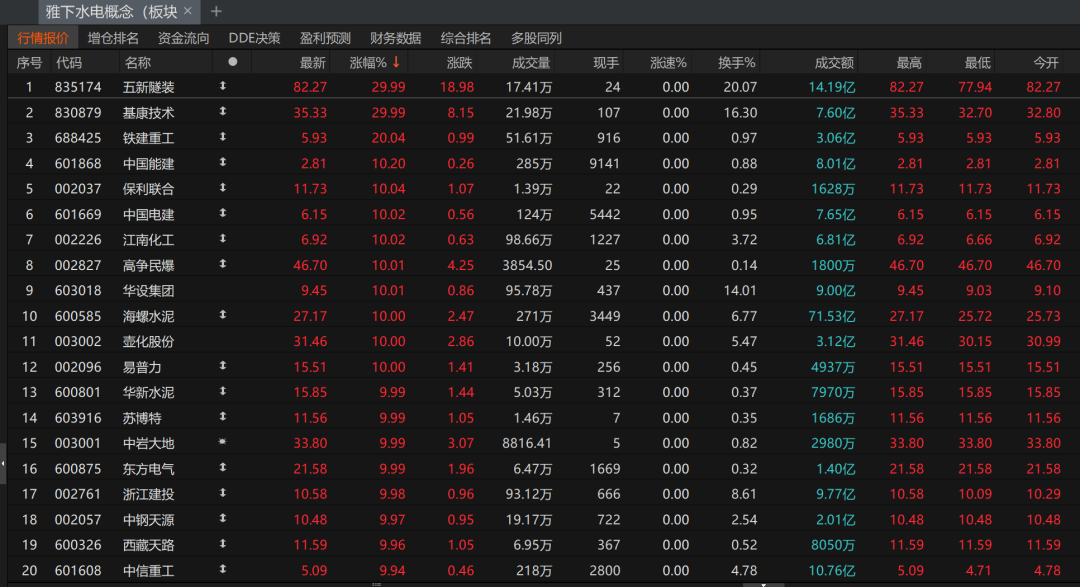This screenshot has width=1080, height=587.
Task: Click marker icon in 中信重工 row
Action: click(222, 569)
